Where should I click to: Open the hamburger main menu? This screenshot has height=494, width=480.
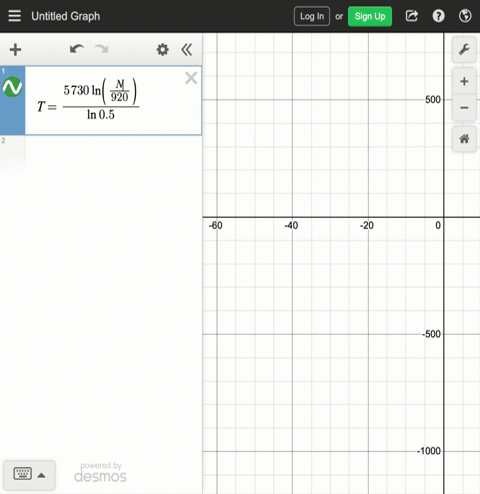(15, 16)
